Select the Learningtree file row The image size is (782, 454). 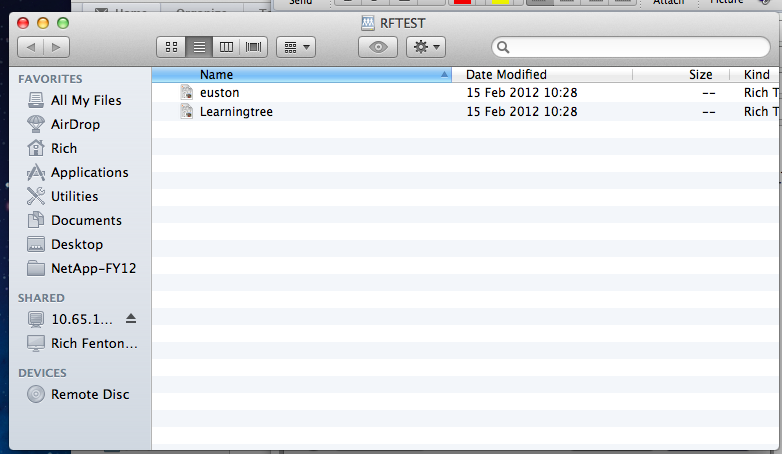465,112
